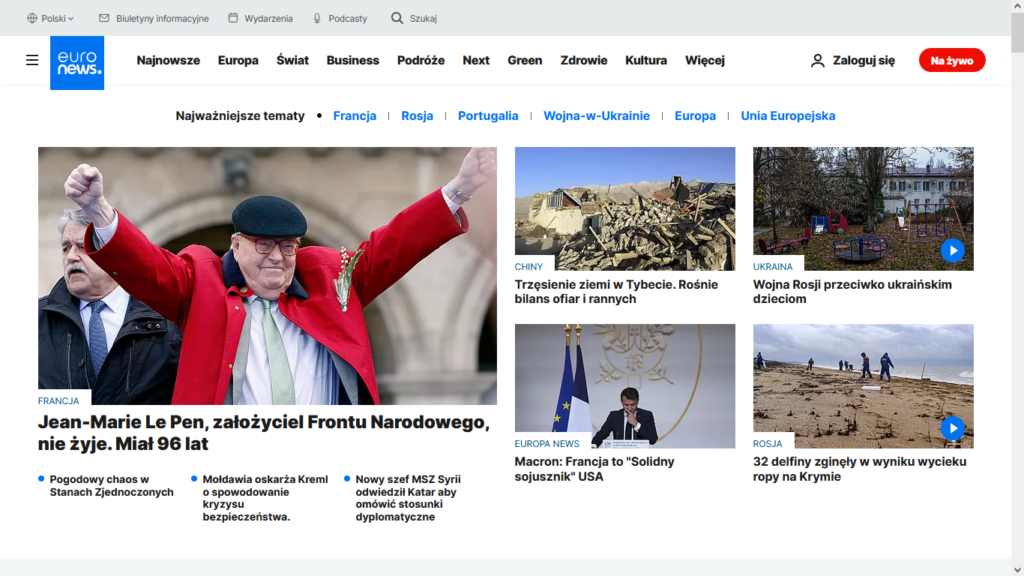
Task: Click the Na żywo live button
Action: [x=952, y=60]
